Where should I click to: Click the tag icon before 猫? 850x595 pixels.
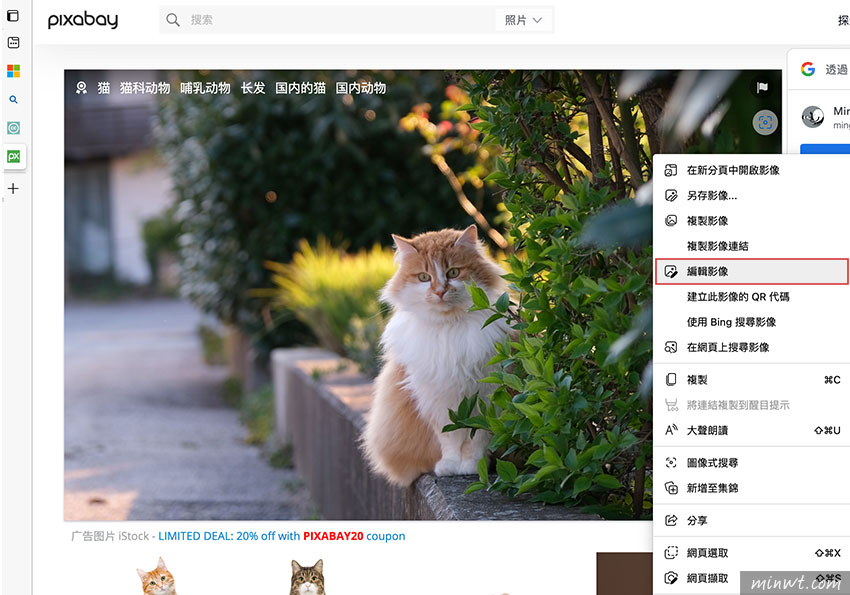81,87
